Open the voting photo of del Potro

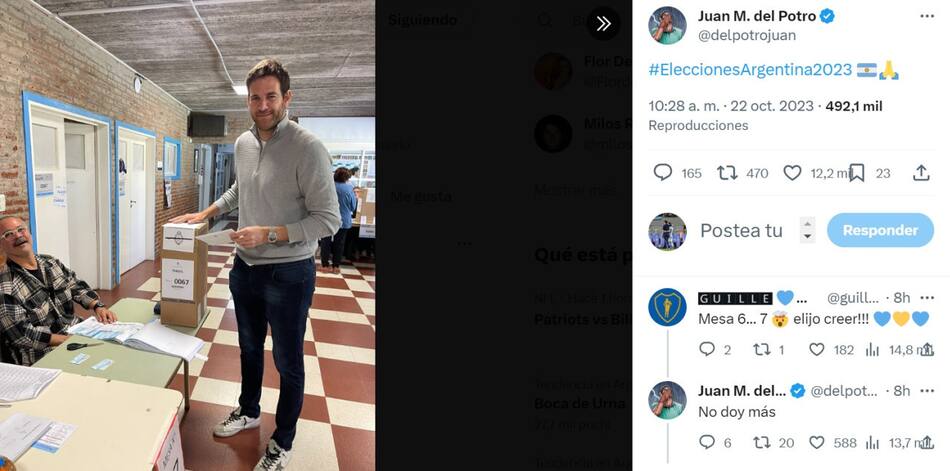coord(187,235)
